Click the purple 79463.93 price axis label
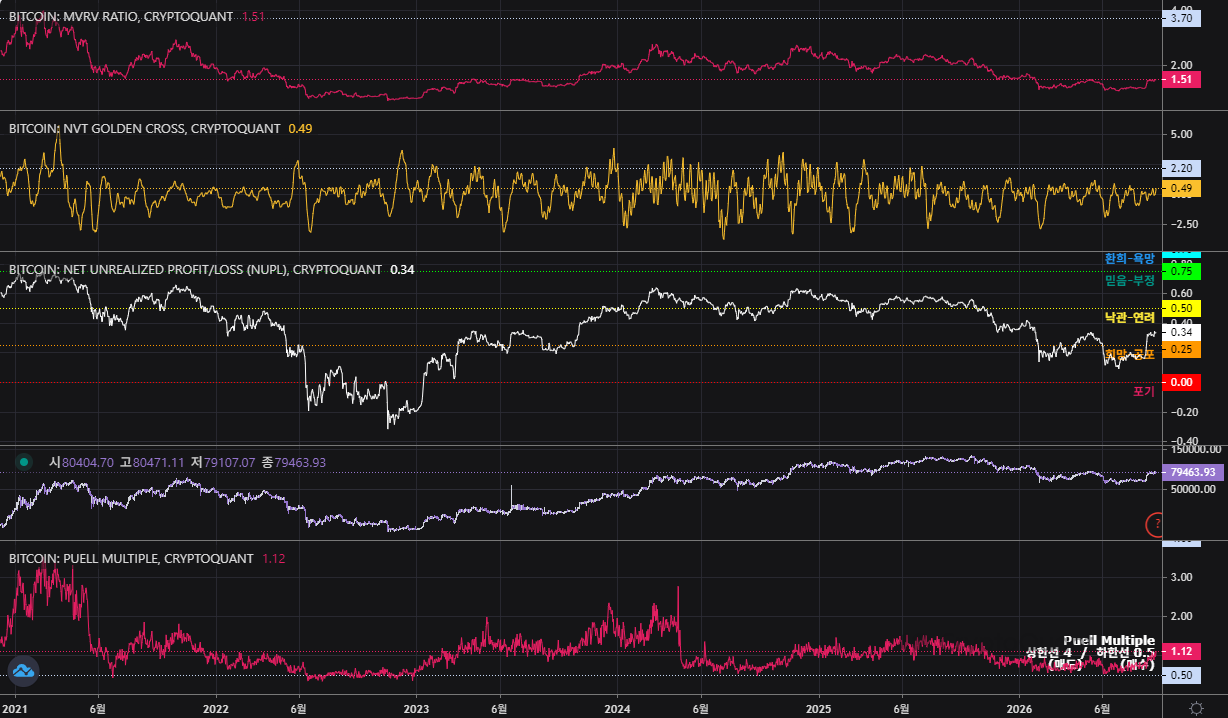The image size is (1228, 718). 1191,472
